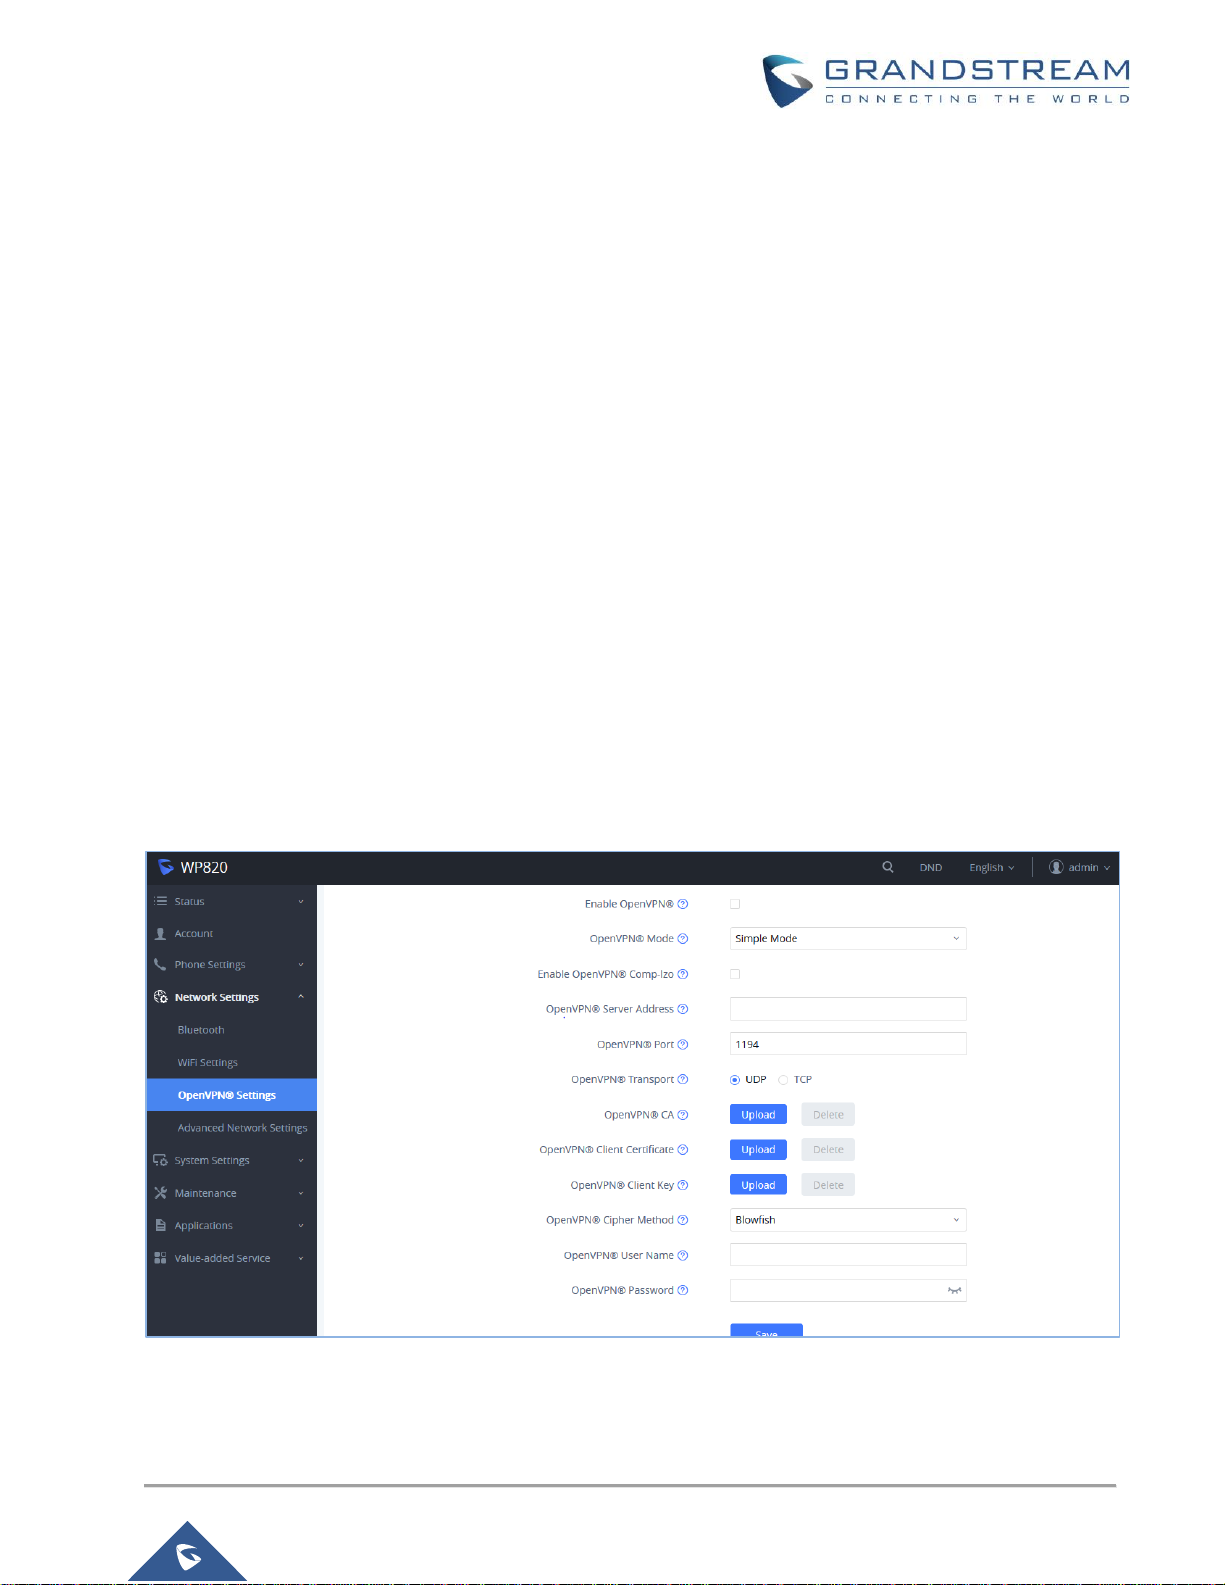1225x1585 pixels.
Task: Expand the Status menu chevron
Action: click(x=301, y=902)
